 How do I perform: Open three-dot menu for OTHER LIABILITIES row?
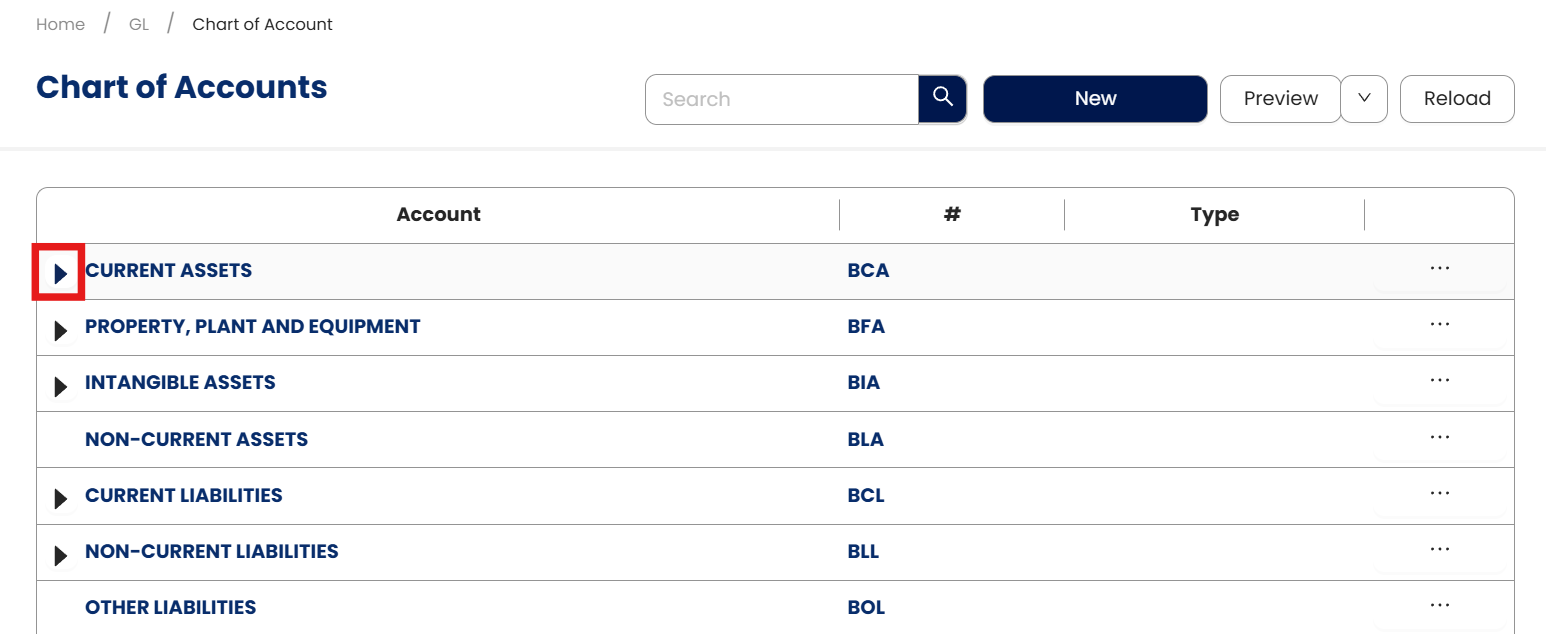[x=1439, y=606]
